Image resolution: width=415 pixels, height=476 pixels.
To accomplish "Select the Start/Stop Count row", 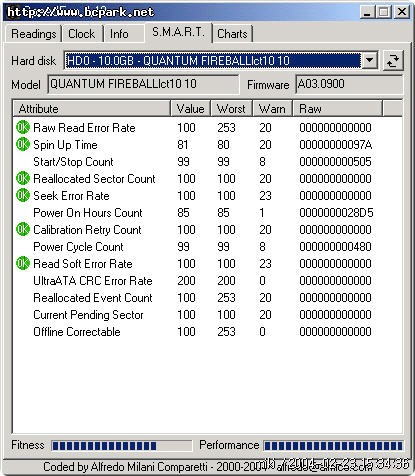I will [x=207, y=162].
